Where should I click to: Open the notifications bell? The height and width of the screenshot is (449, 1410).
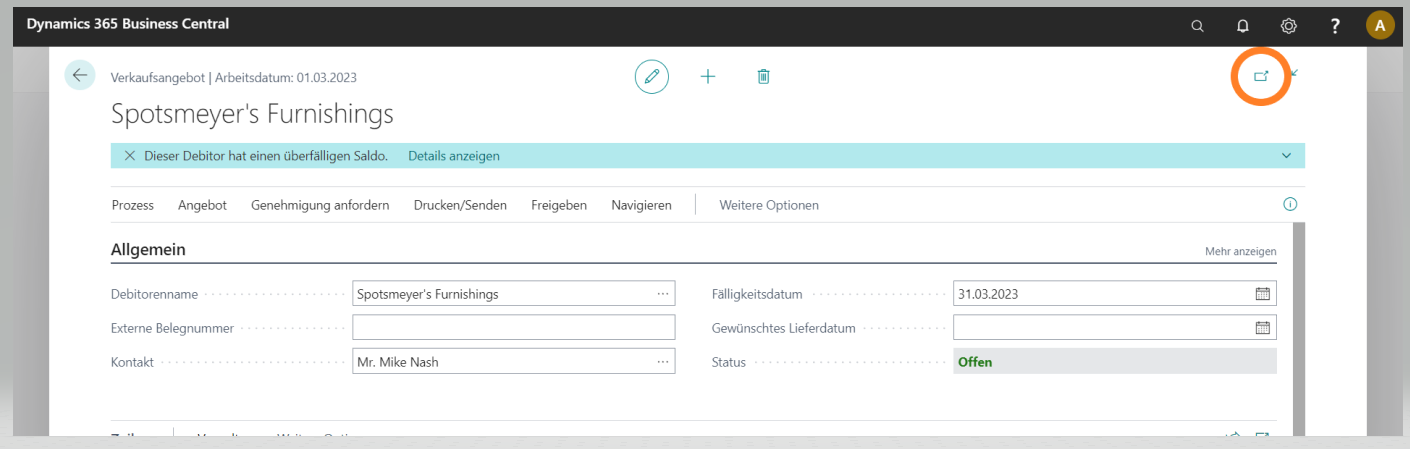coord(1243,27)
